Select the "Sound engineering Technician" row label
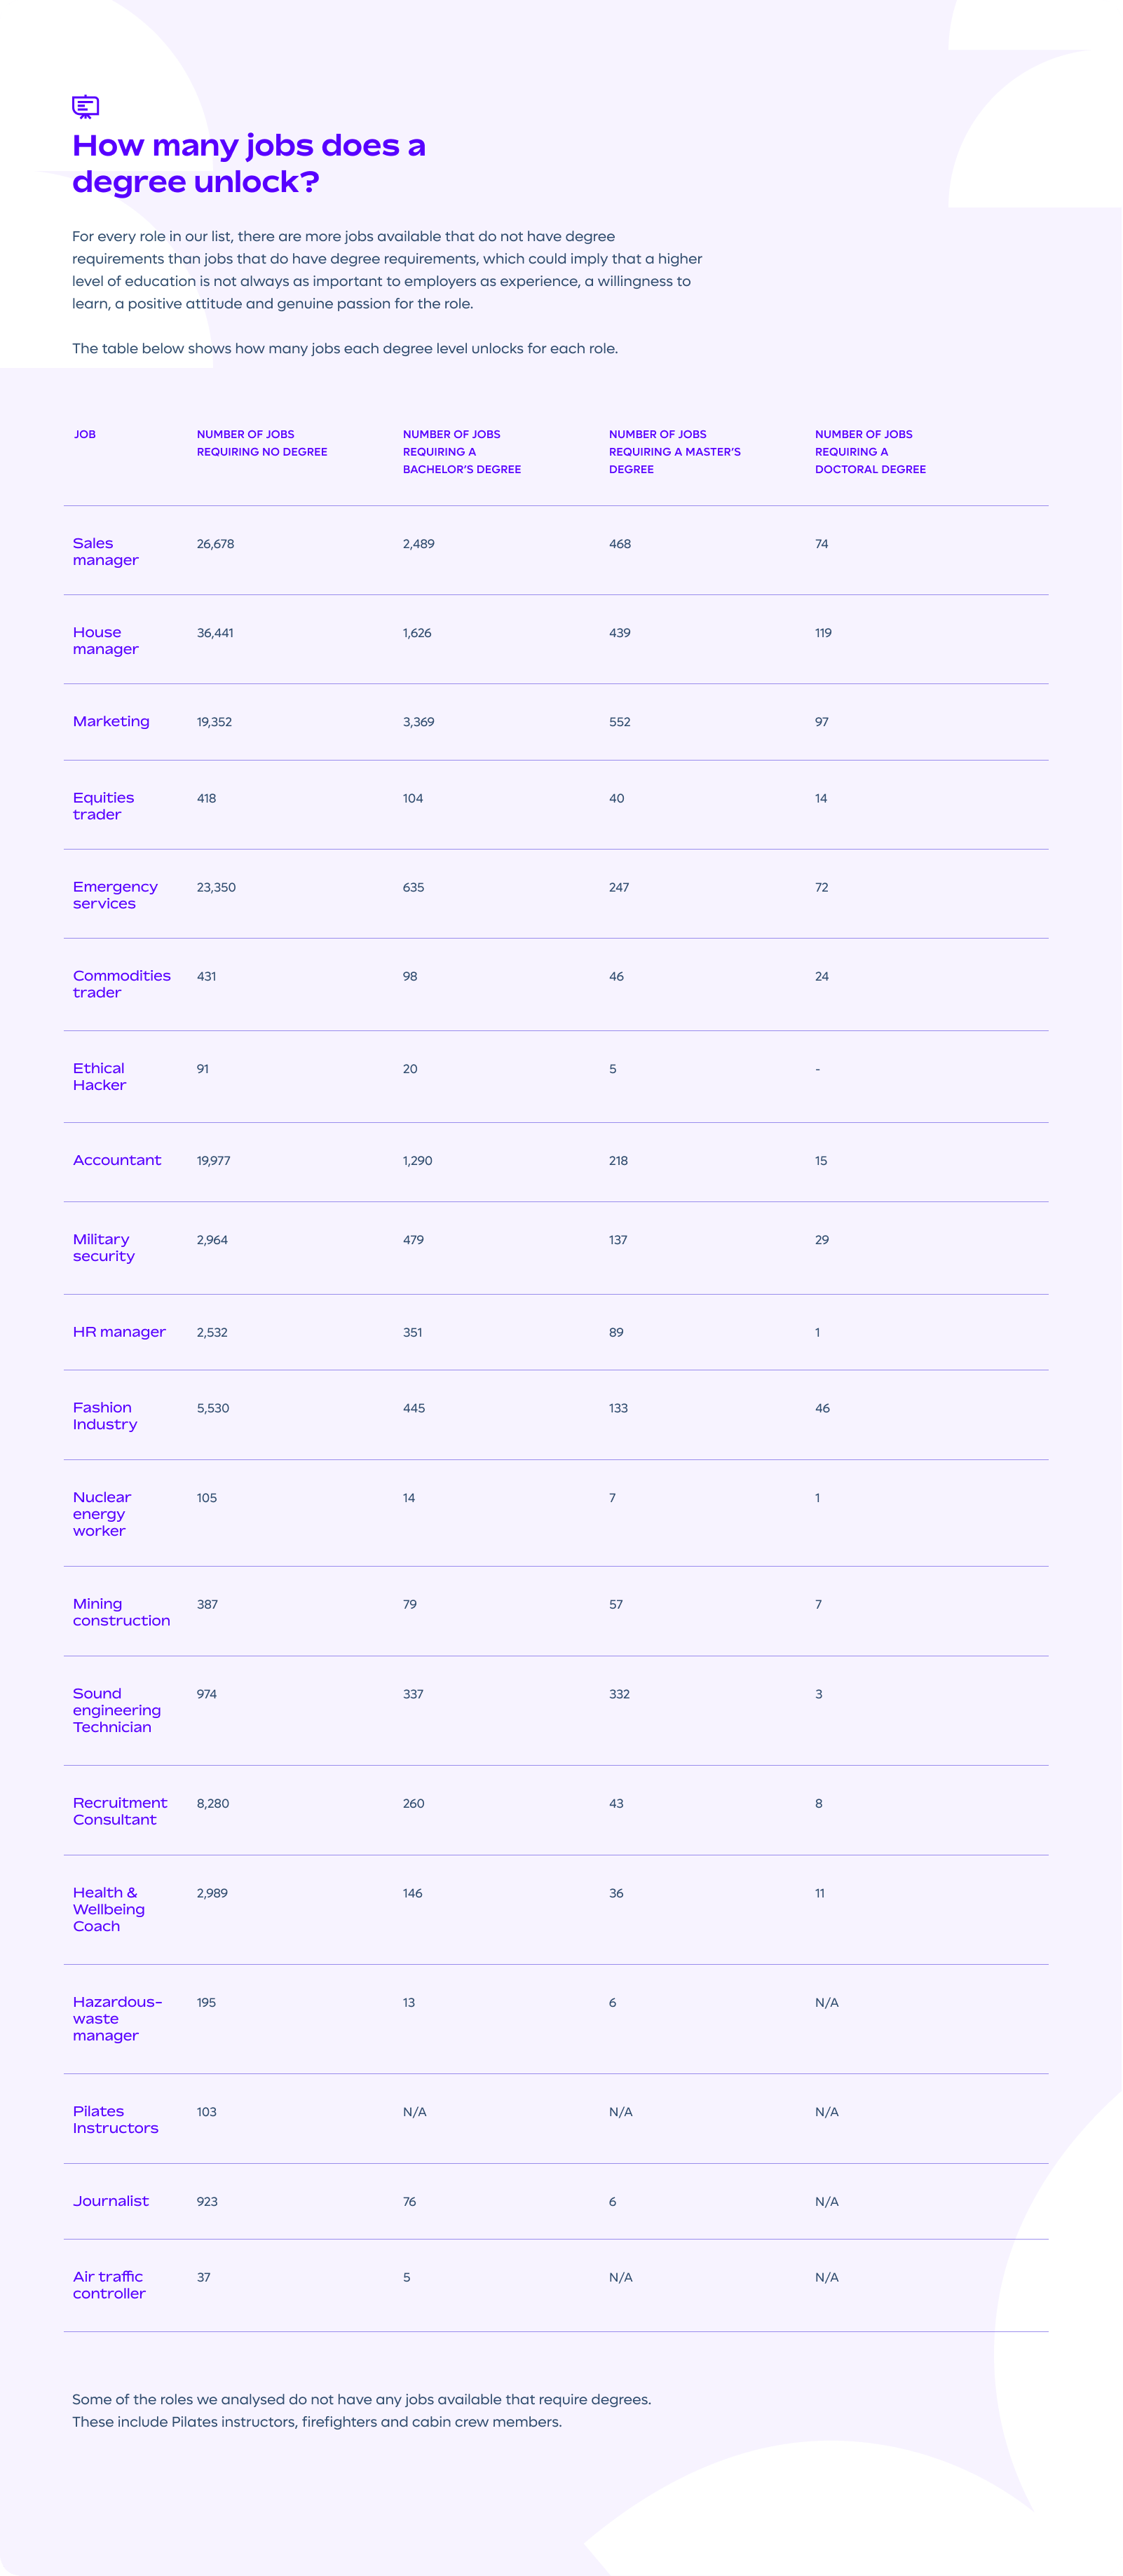Image resolution: width=1123 pixels, height=2576 pixels. [x=116, y=1710]
